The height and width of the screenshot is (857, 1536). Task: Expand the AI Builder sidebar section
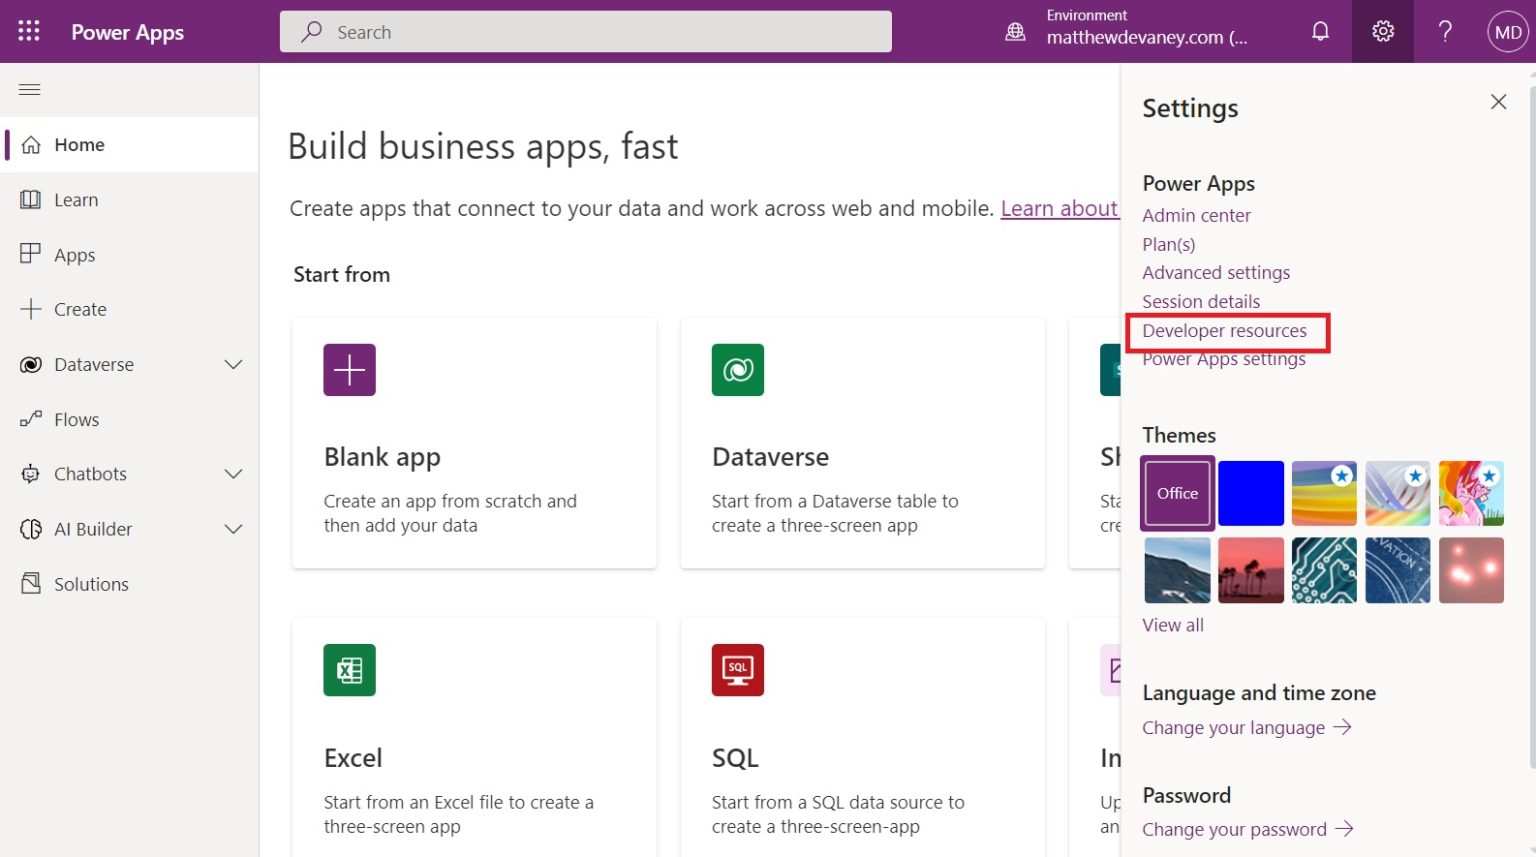[233, 529]
